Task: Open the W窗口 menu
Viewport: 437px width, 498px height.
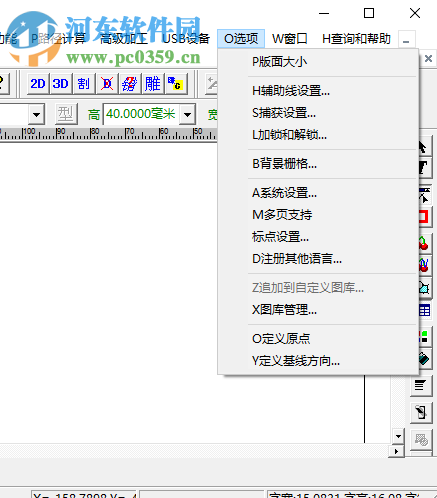Action: click(x=289, y=39)
